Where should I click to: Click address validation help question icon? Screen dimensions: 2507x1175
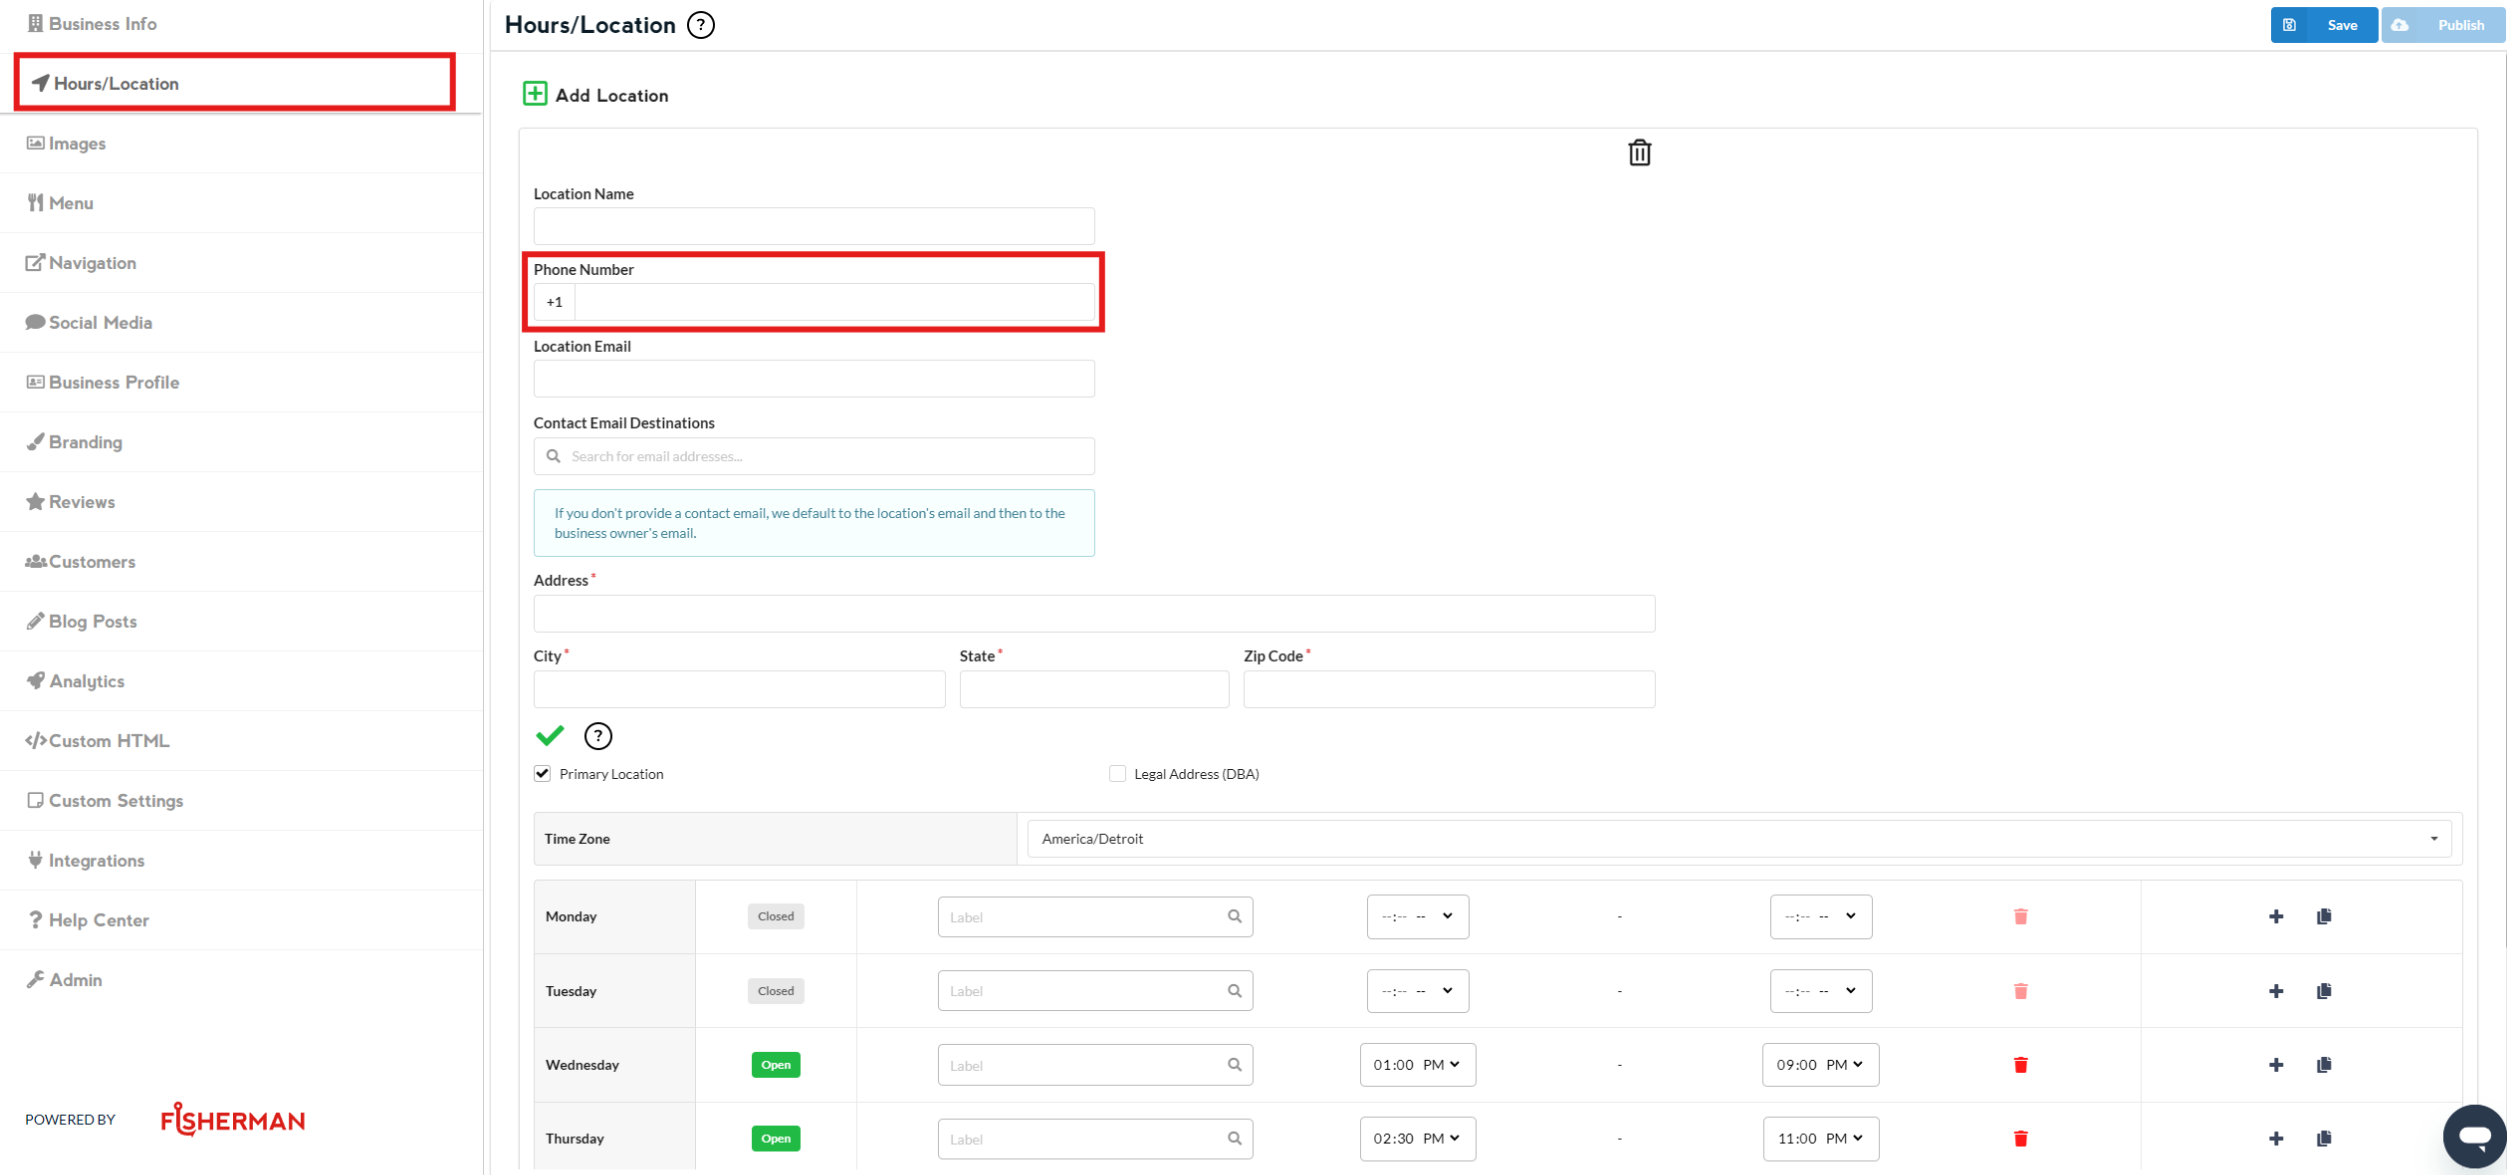pos(598,736)
